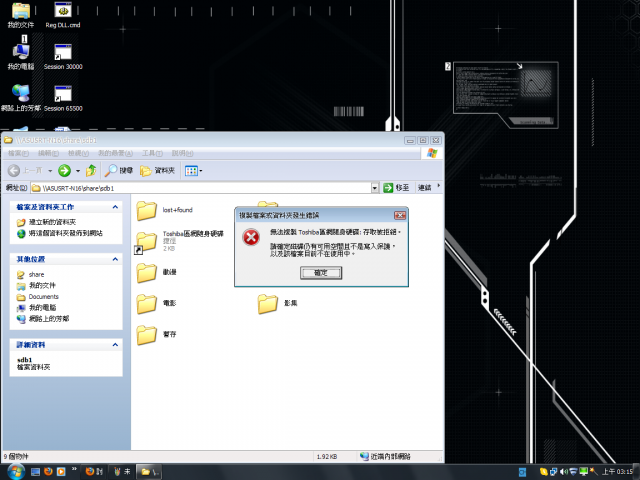Click the clock showing 上午 03:15
Viewport: 640px width, 480px height.
pos(617,472)
